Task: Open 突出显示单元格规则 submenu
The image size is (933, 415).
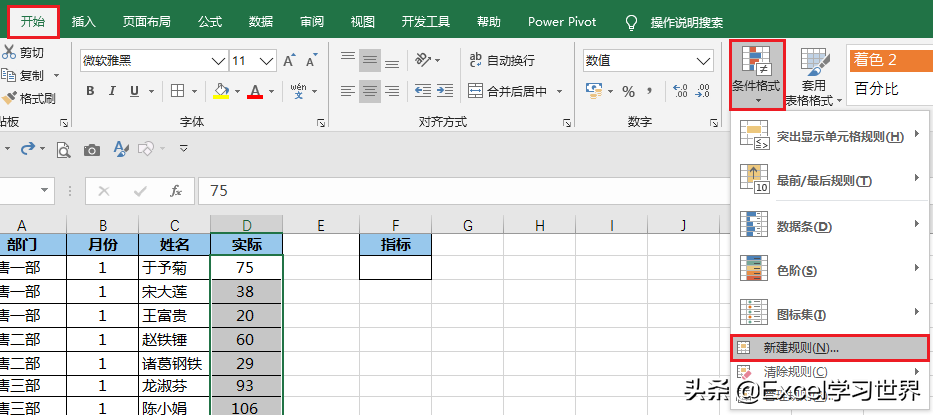Action: tap(829, 136)
